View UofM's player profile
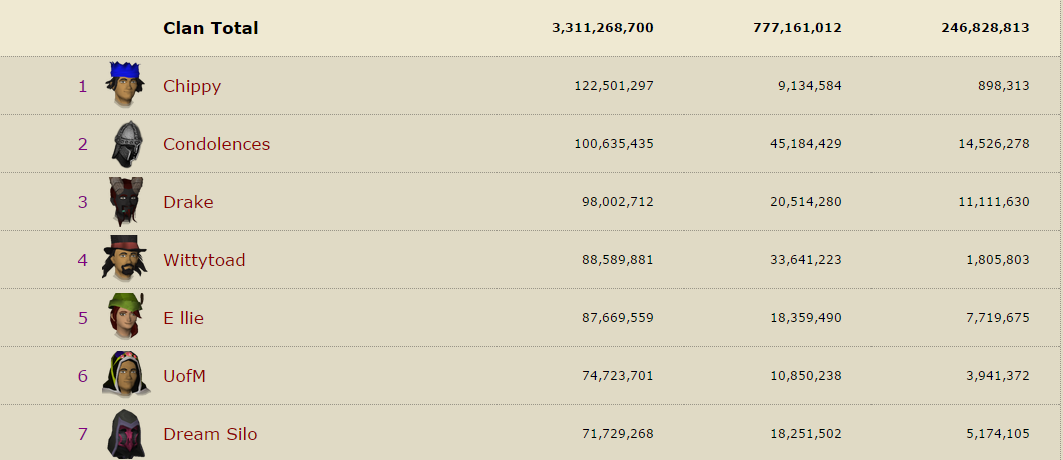 click(184, 376)
